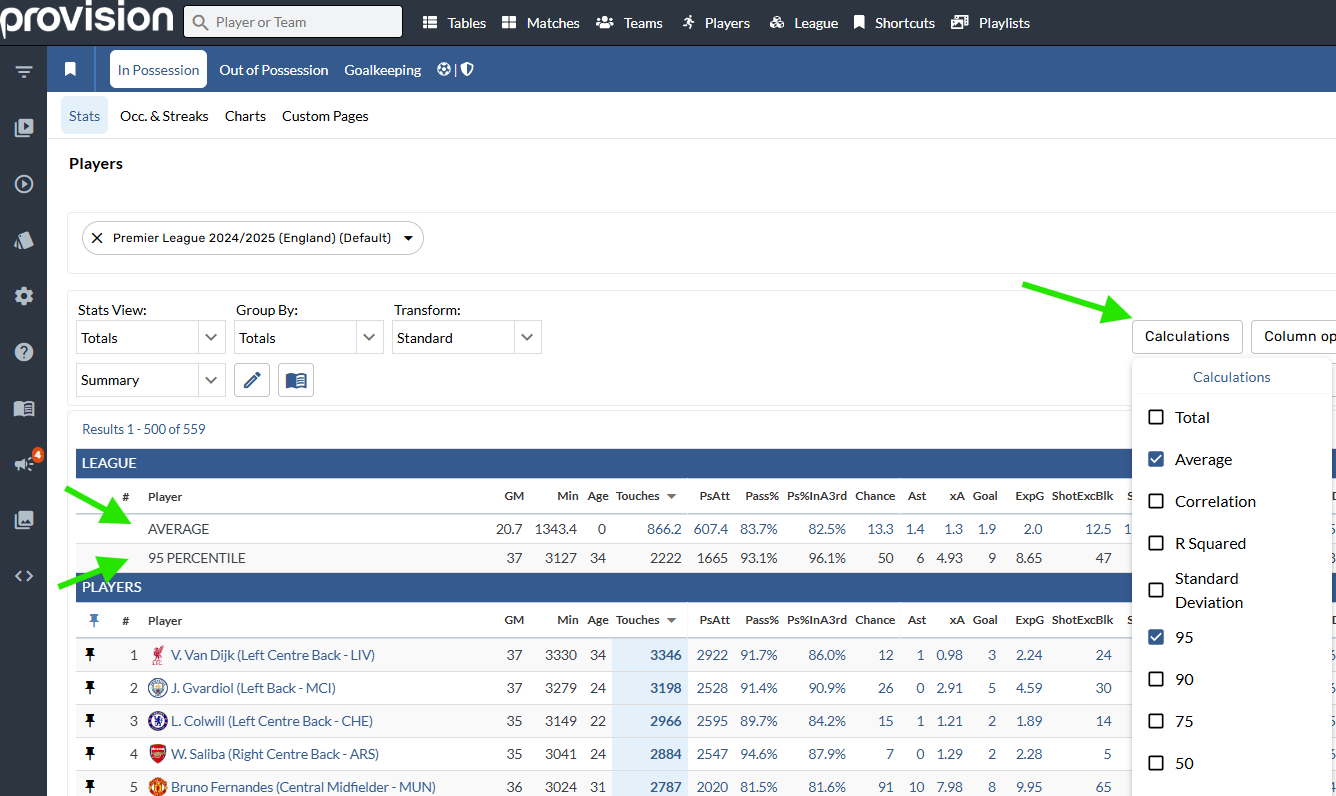The width and height of the screenshot is (1336, 796).
Task: Check the 90 percentile checkbox
Action: (x=1156, y=679)
